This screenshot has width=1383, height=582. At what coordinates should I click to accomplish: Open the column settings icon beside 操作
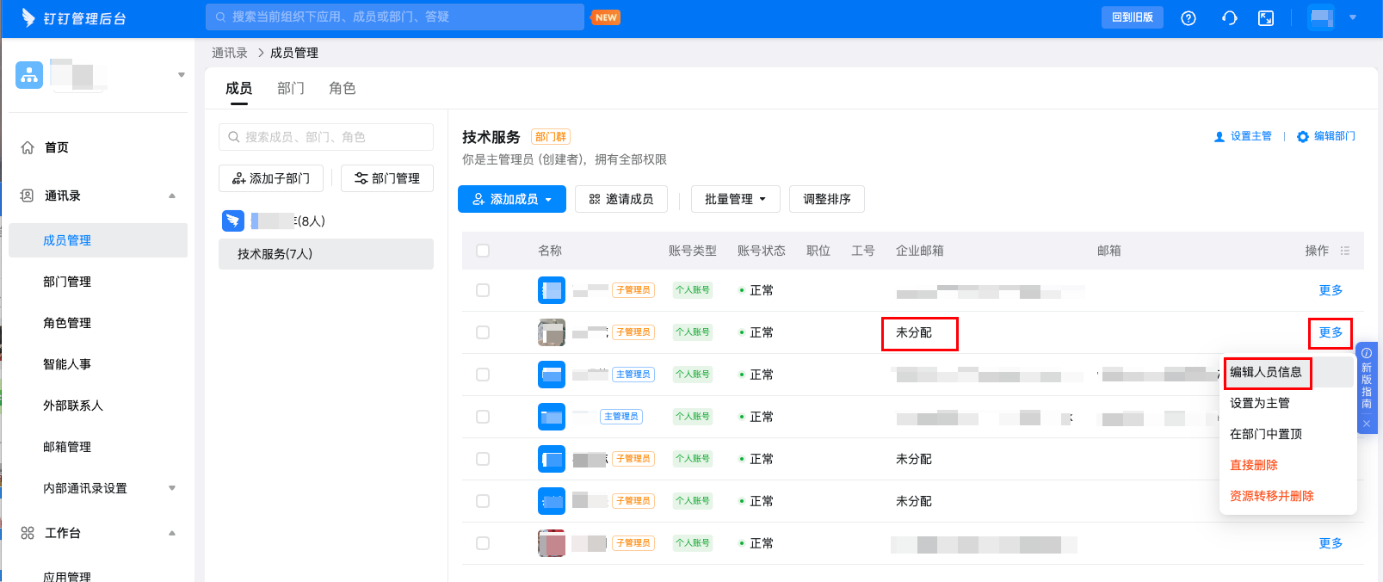point(1345,251)
